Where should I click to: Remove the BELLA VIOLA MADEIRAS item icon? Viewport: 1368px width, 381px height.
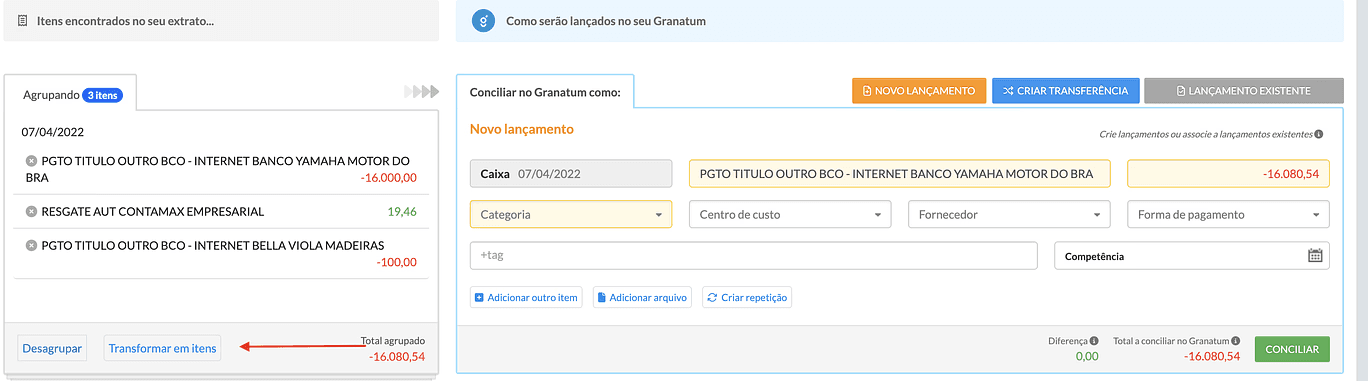[x=31, y=246]
